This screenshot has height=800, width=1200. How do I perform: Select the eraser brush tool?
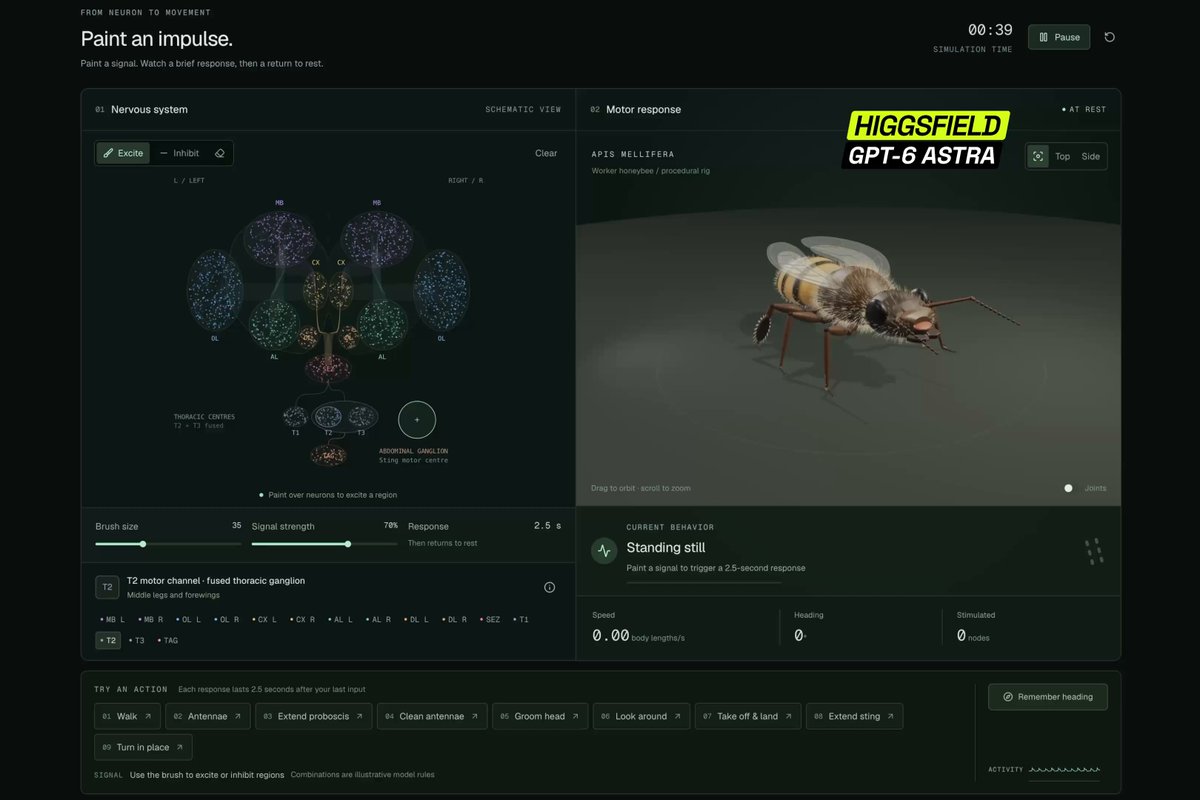220,153
